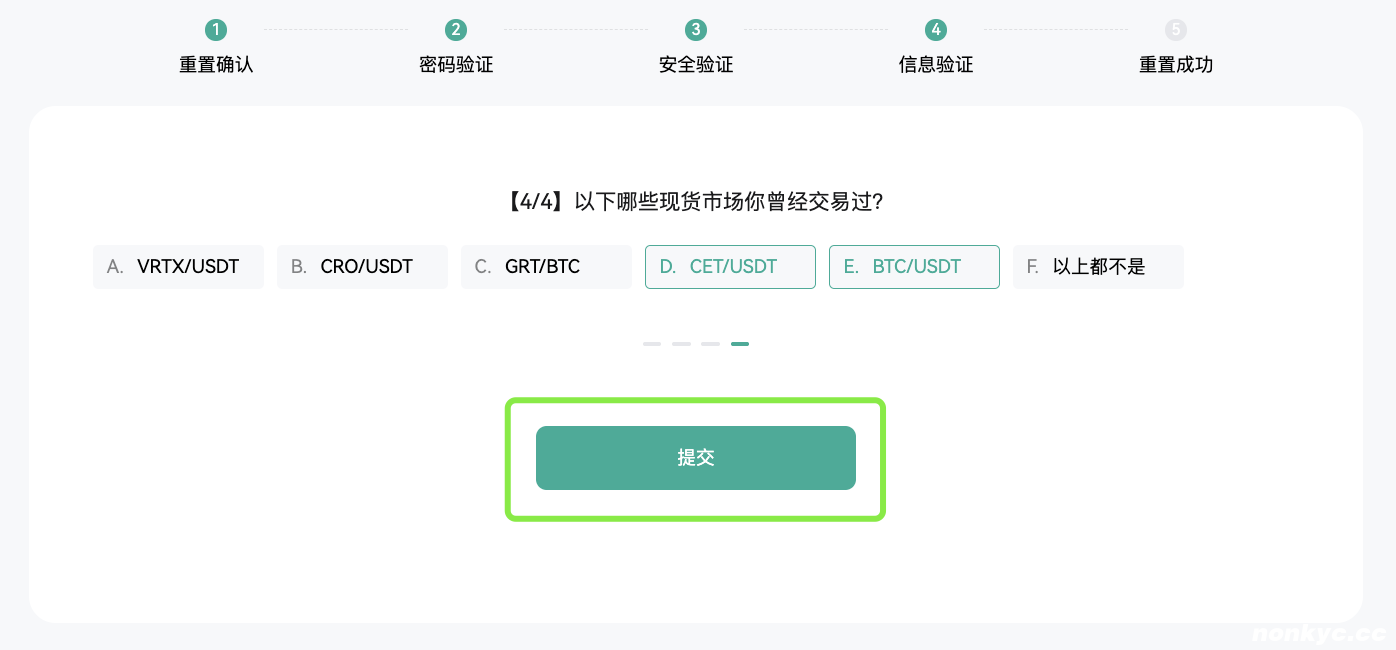This screenshot has width=1396, height=650.
Task: Click the step 2 密码验证 circle icon
Action: coord(456,30)
